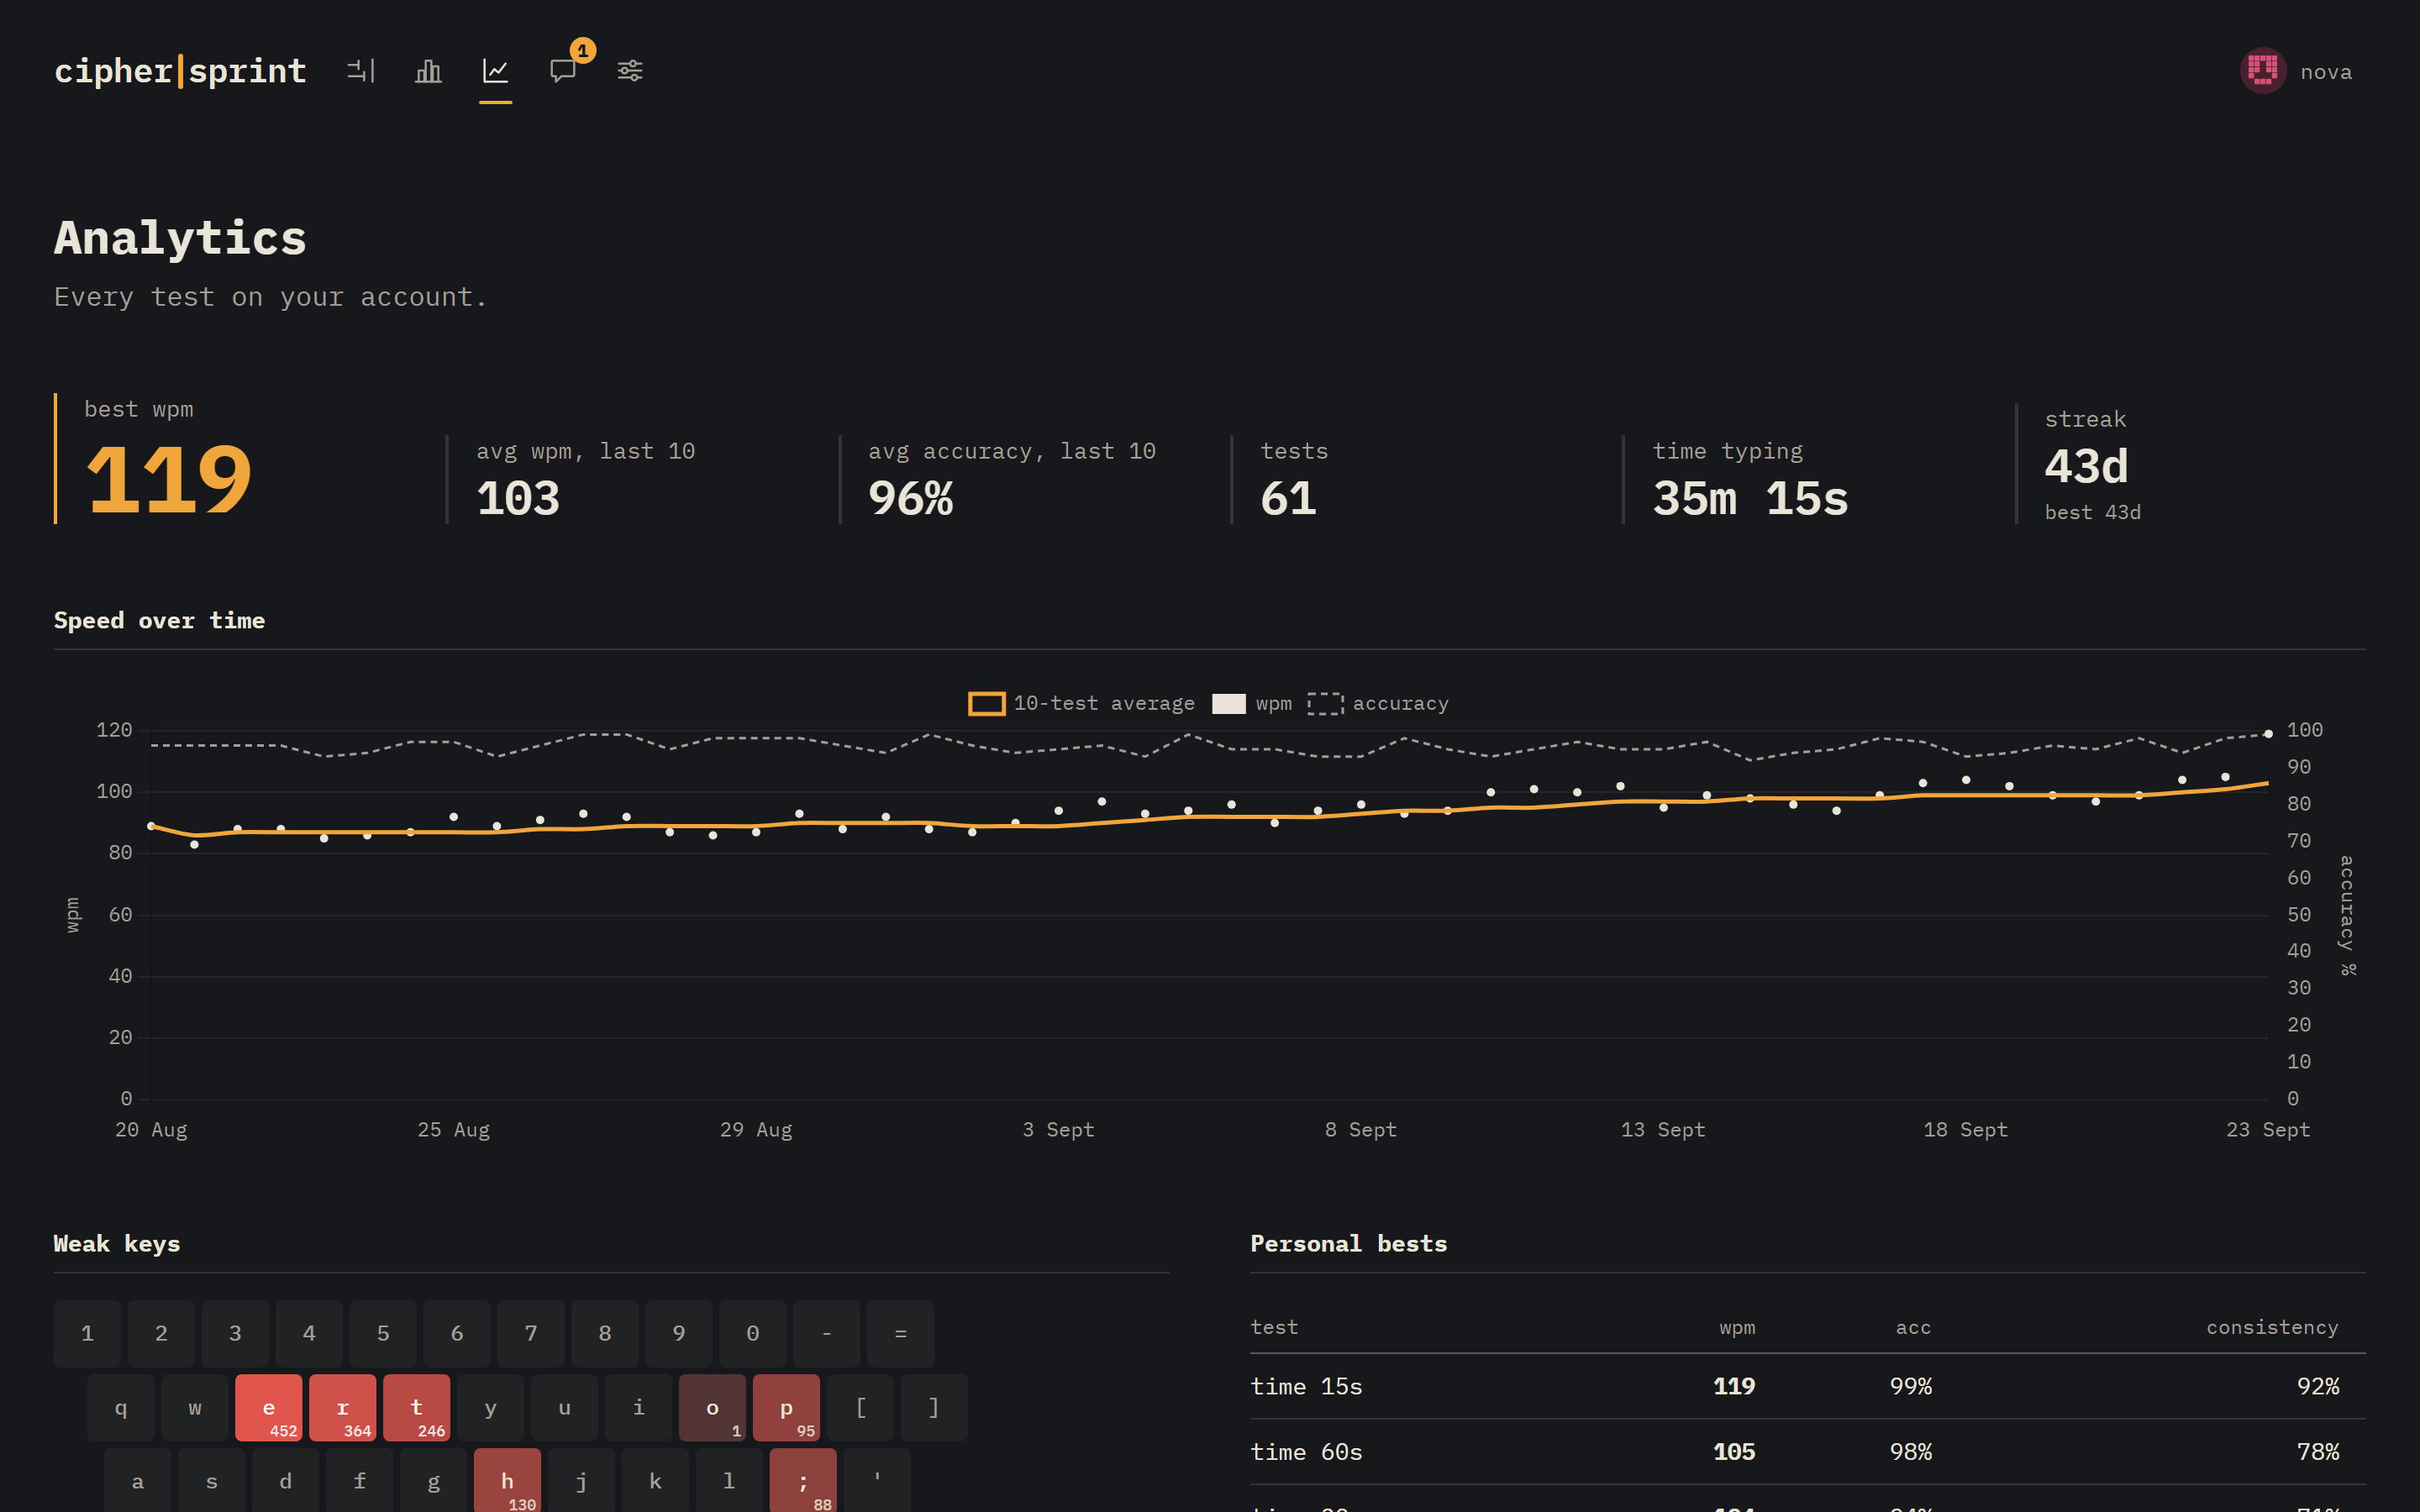Click the o key on the weak keys keyboard
Image resolution: width=2420 pixels, height=1512 pixels.
712,1408
